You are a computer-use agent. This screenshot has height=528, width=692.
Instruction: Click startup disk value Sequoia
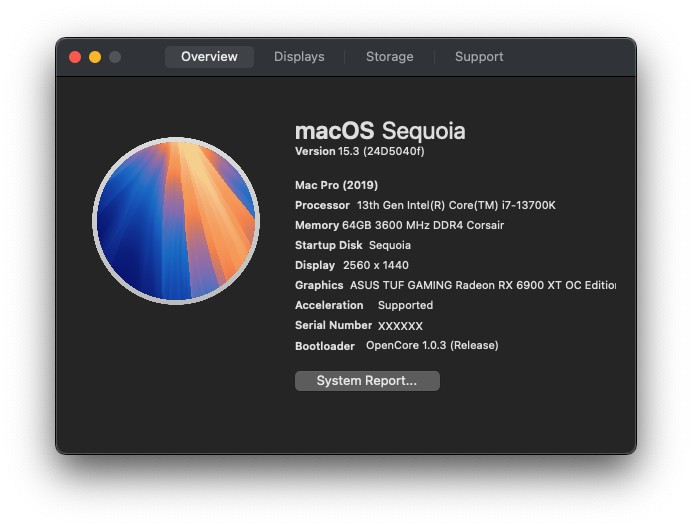point(390,245)
